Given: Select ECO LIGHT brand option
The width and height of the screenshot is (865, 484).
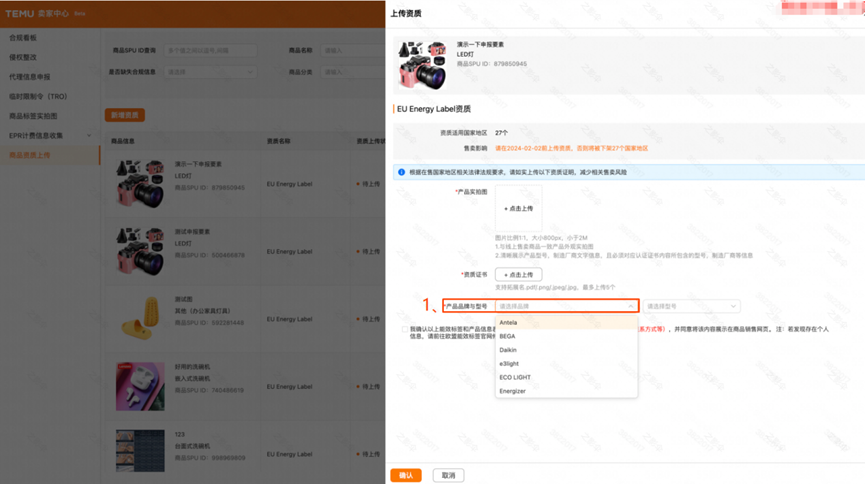Looking at the screenshot, I should point(567,377).
